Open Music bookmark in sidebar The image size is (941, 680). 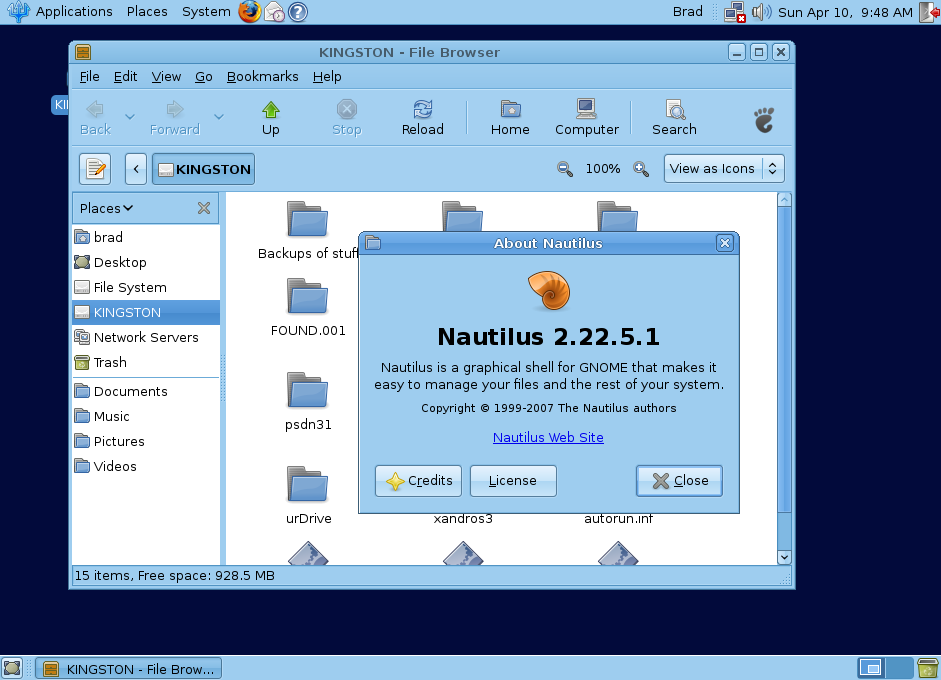tap(146, 417)
